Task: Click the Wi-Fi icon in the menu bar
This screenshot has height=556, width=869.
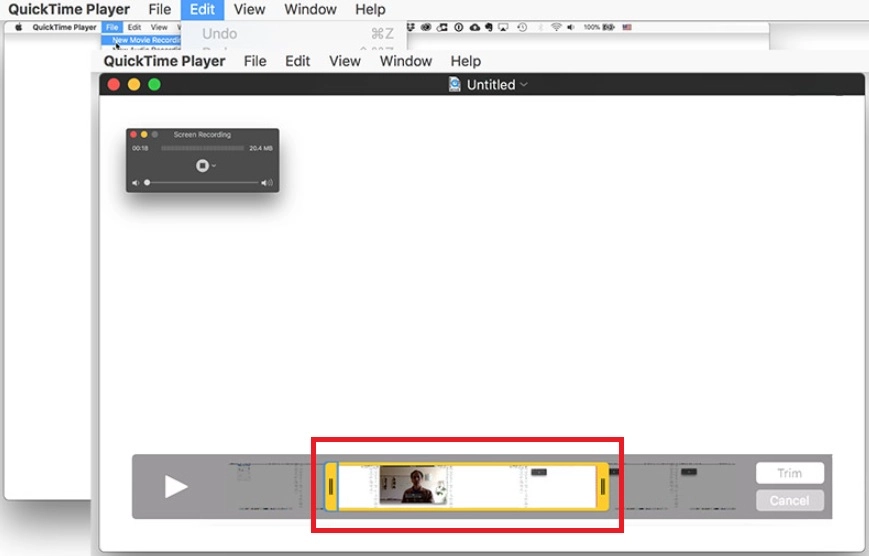Action: (x=556, y=27)
